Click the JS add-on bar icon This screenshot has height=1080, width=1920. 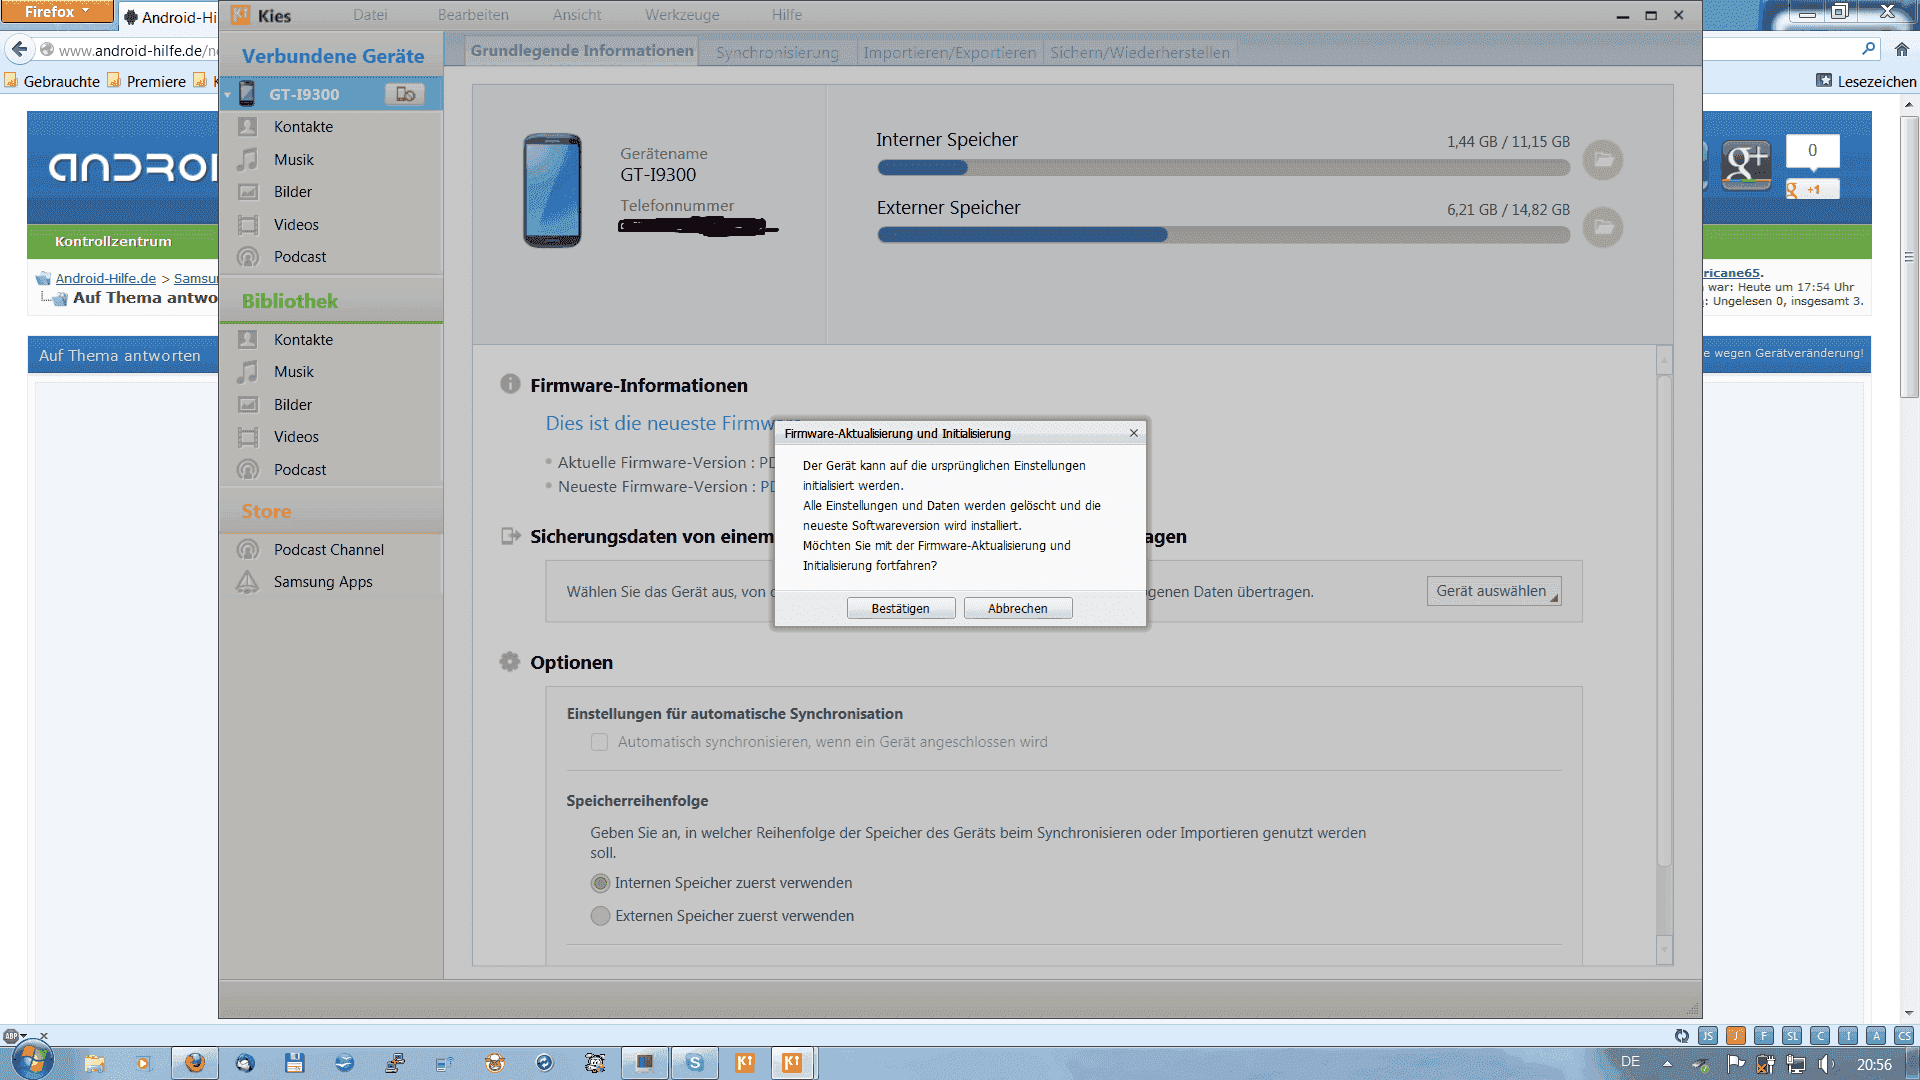click(x=1708, y=1036)
